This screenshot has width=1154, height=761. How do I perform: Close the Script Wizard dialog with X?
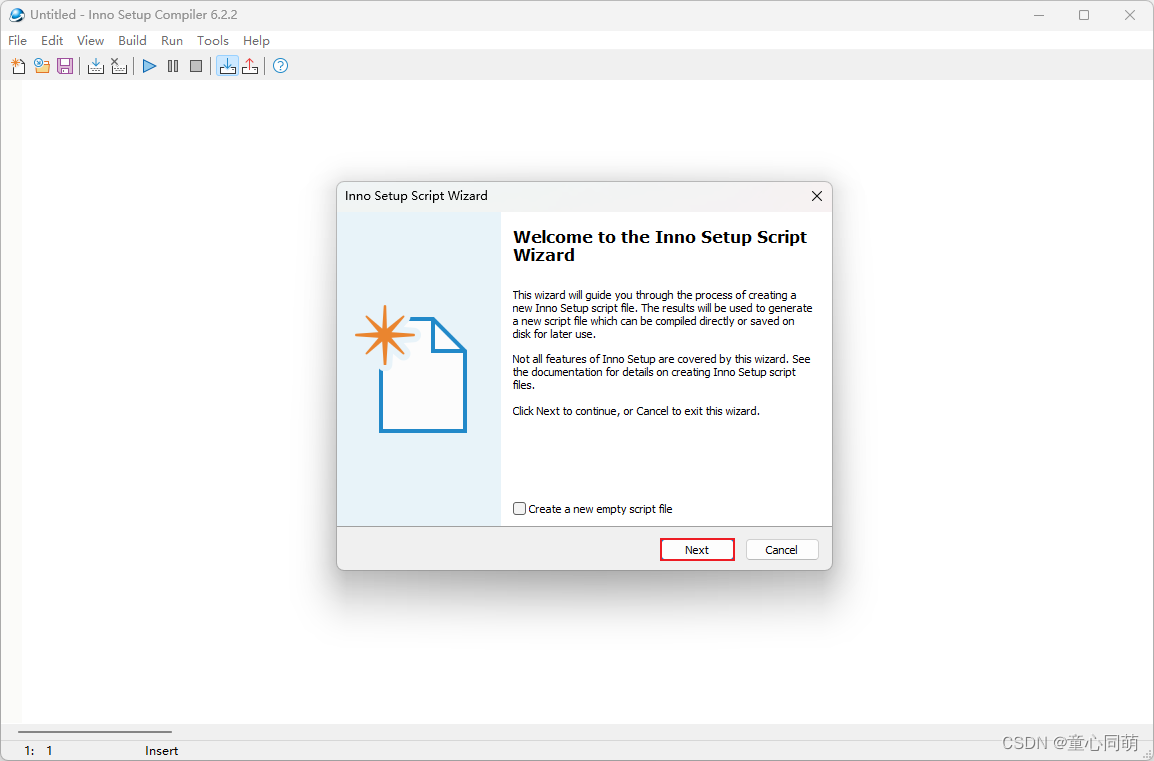coord(816,196)
